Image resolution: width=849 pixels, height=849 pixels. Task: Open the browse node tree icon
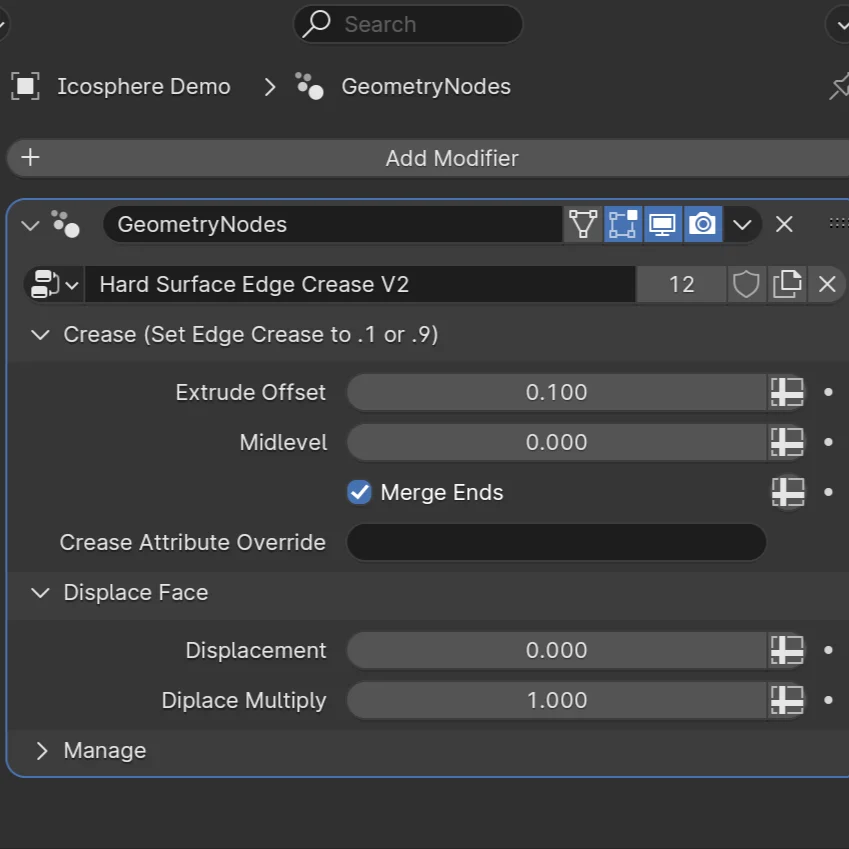click(45, 284)
